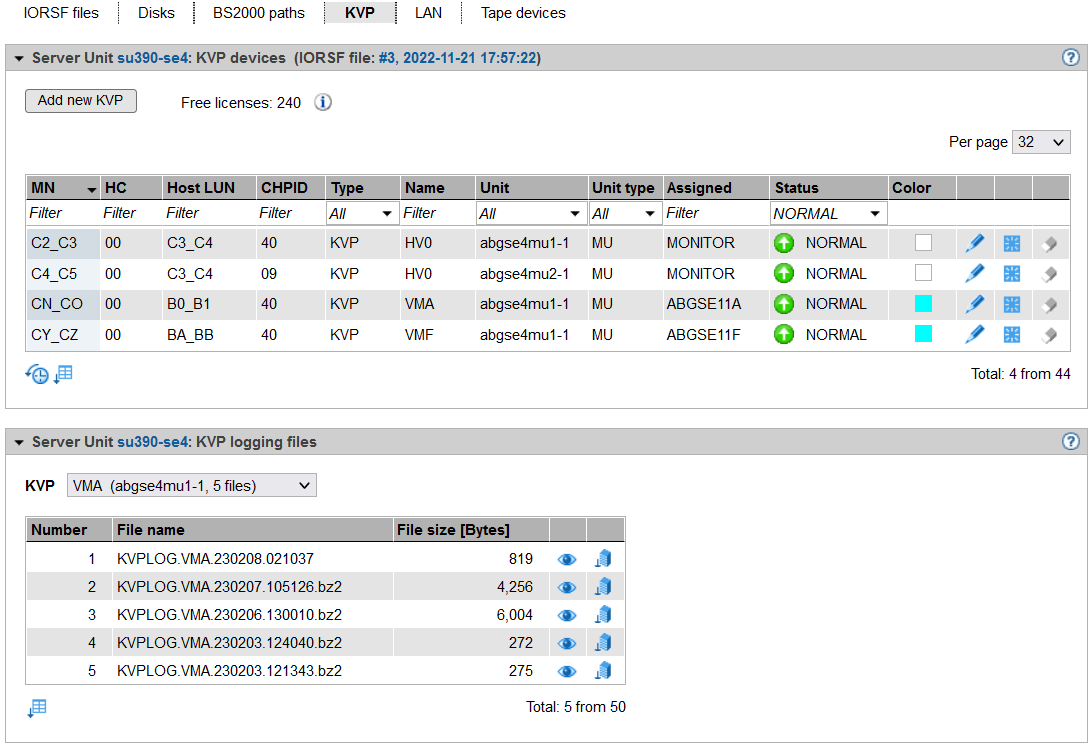1092x749 pixels.
Task: Open help for the KVP devices section
Action: pos(1071,58)
